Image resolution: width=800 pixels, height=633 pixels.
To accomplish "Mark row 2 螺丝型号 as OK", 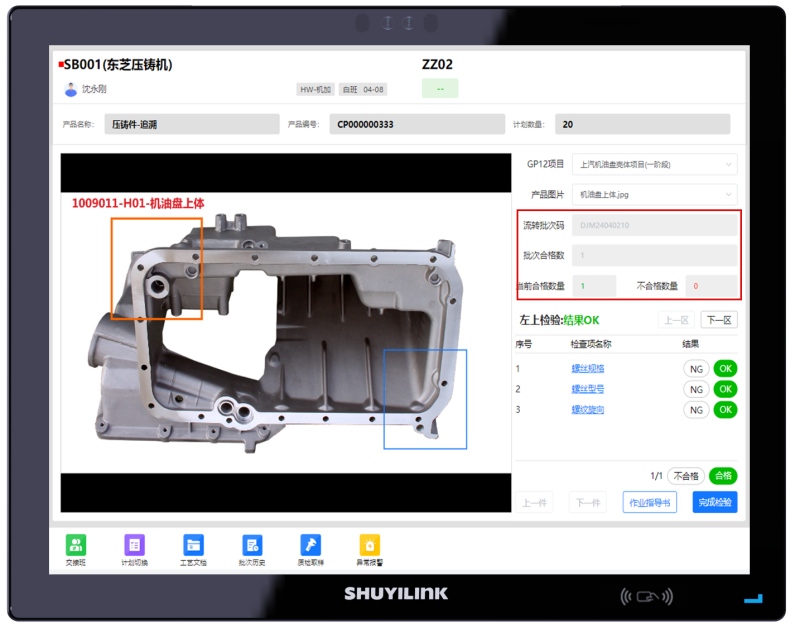I will [725, 389].
